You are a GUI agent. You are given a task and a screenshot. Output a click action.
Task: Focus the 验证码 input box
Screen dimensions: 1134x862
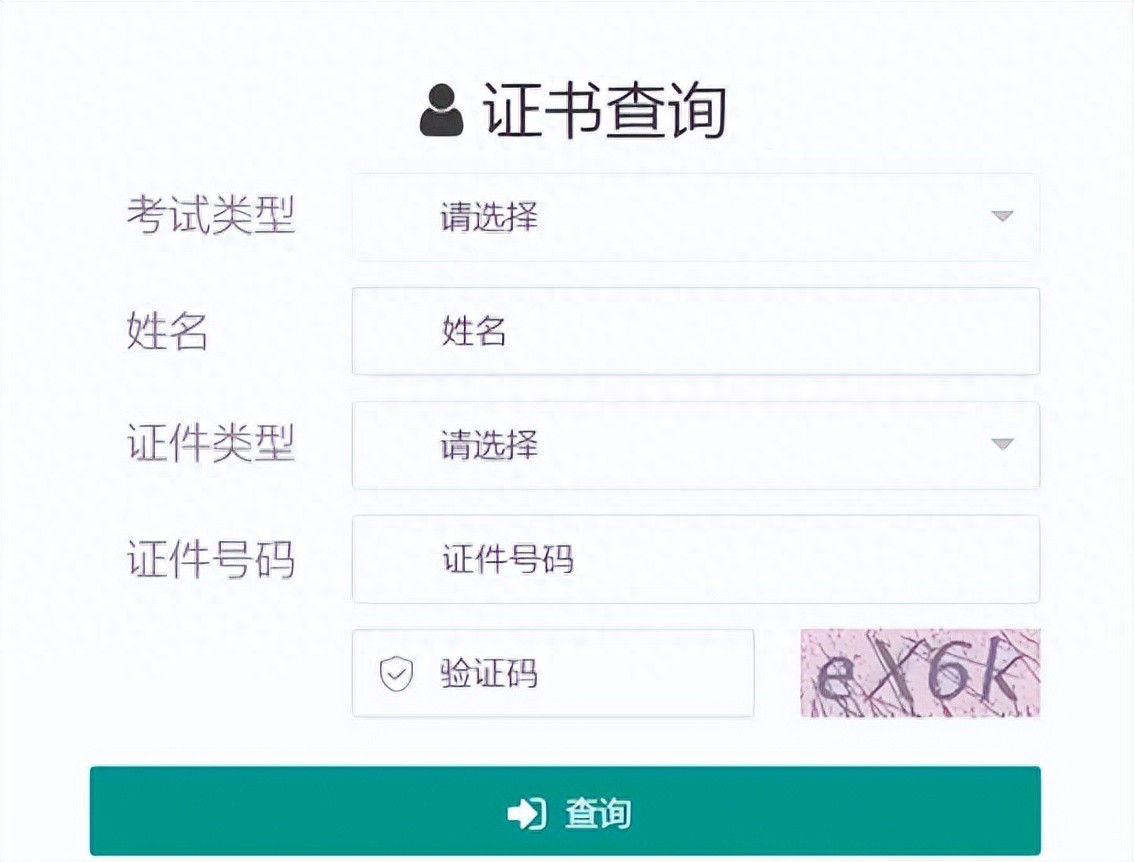pyautogui.click(x=553, y=673)
